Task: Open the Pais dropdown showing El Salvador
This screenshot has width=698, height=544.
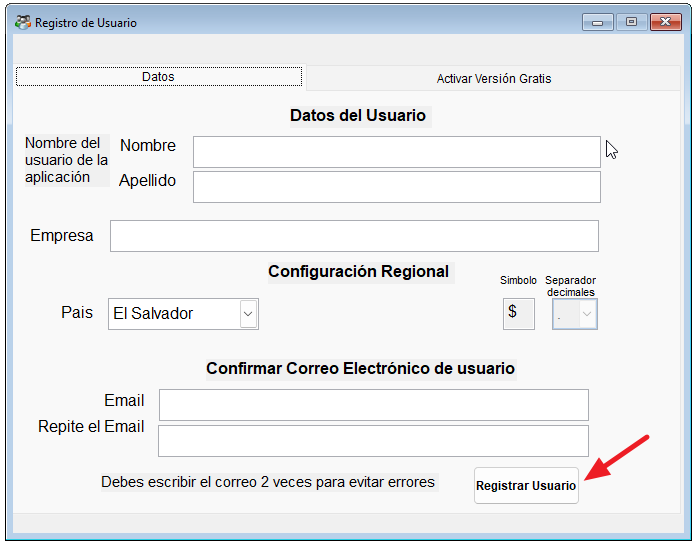Action: pos(183,314)
